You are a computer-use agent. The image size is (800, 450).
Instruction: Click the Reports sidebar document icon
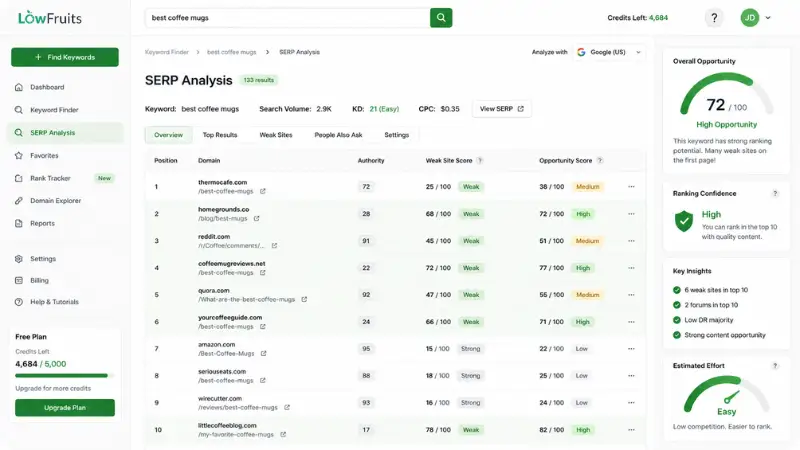coord(19,223)
